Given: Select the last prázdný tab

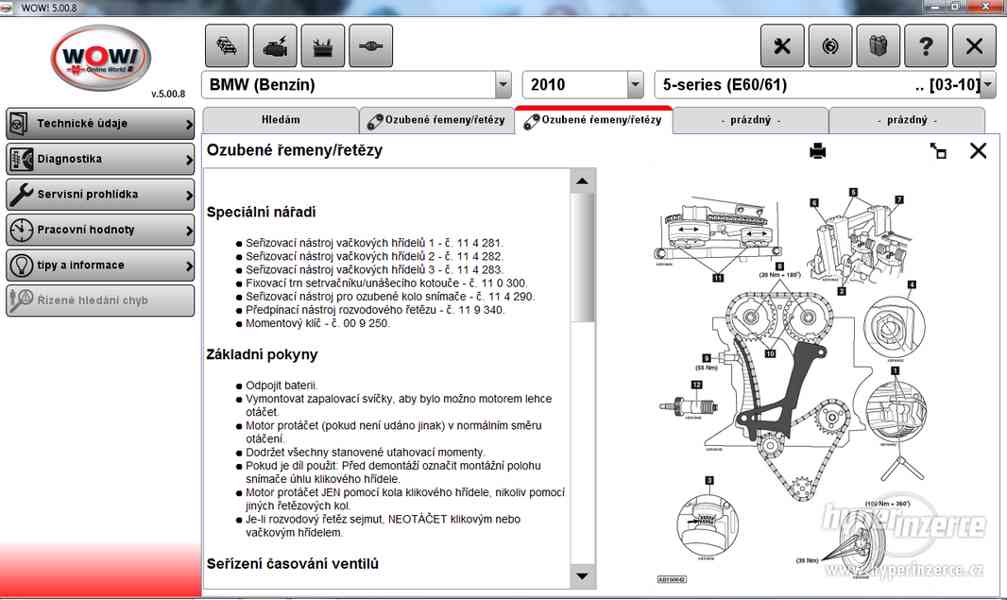Looking at the screenshot, I should coord(907,120).
